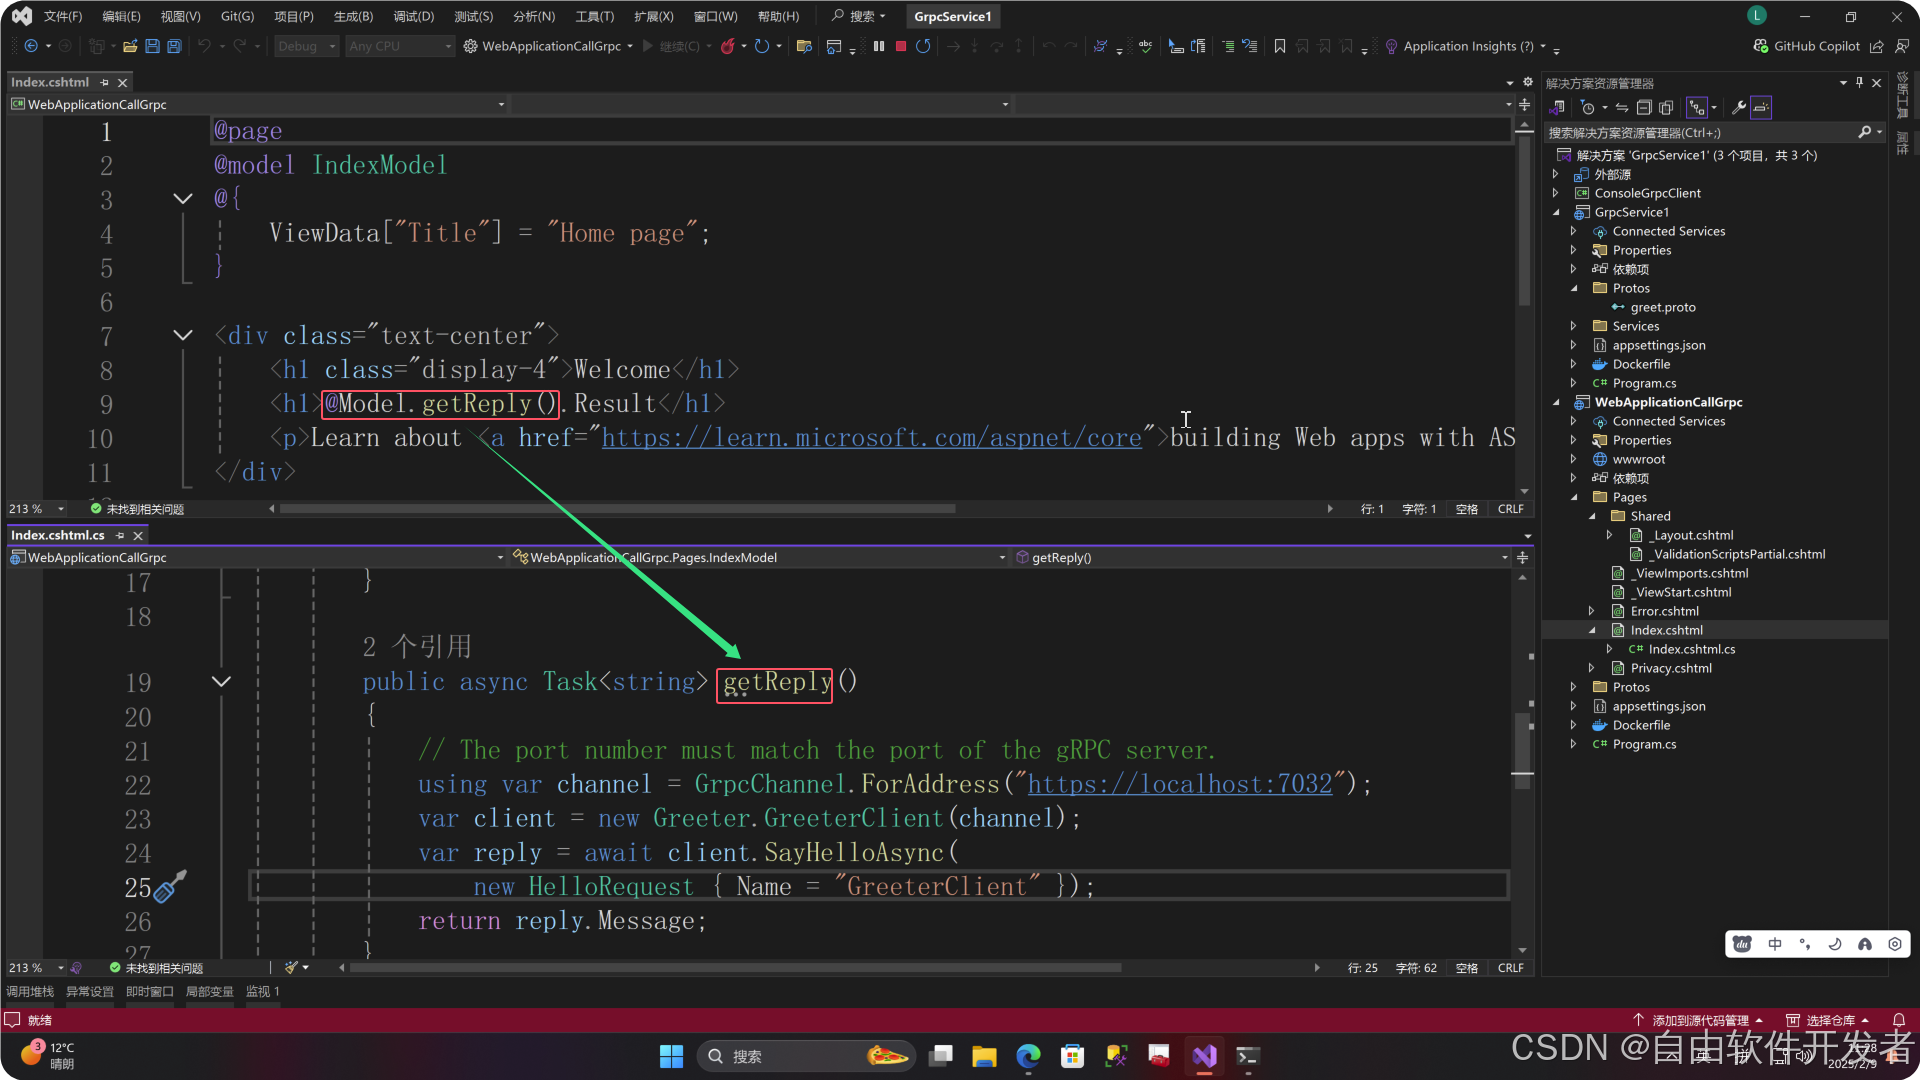This screenshot has height=1080, width=1920.
Task: Open Windows Start menu on taskbar
Action: [671, 1056]
